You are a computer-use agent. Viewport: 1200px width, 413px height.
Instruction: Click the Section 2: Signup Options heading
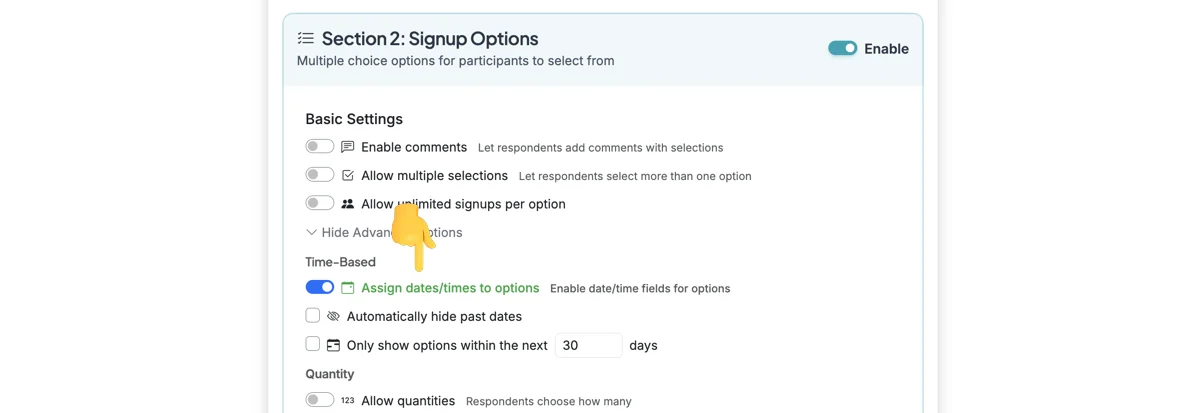[430, 39]
